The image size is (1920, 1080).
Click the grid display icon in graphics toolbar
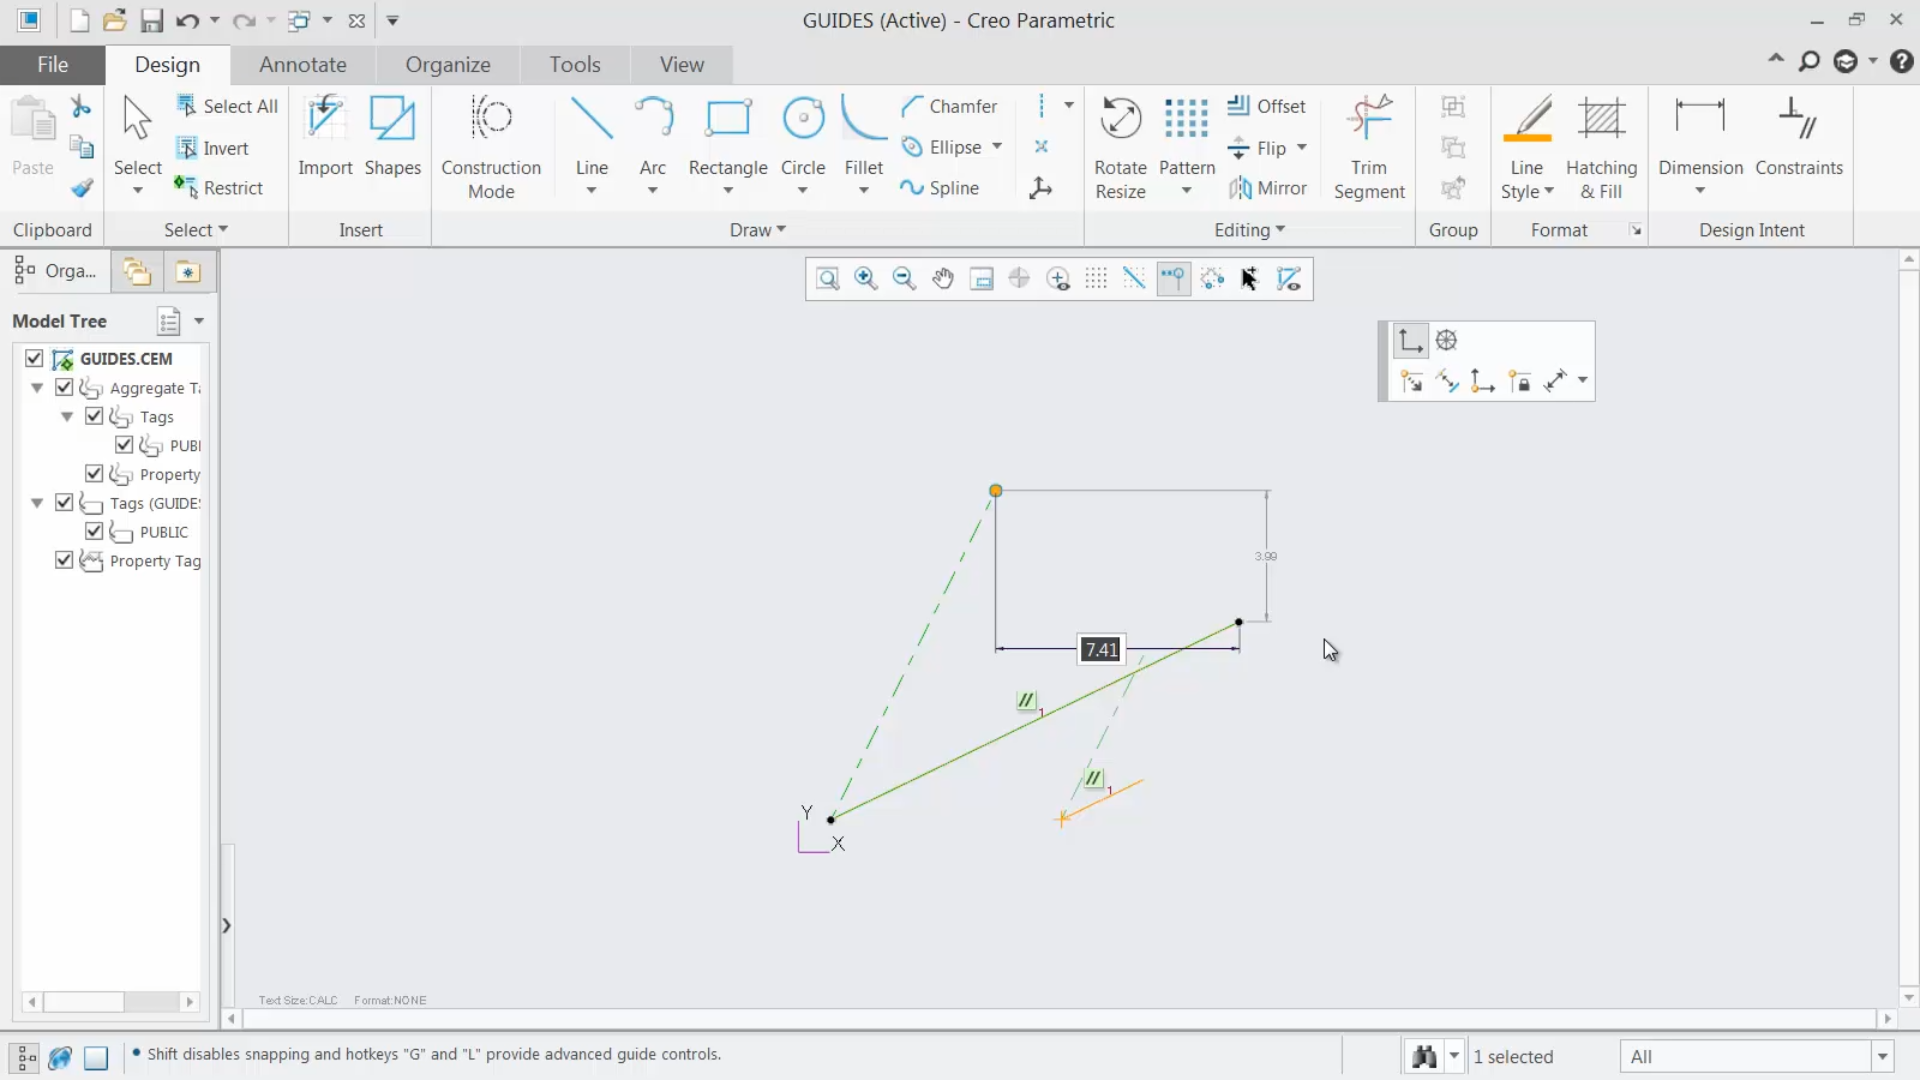[1096, 279]
